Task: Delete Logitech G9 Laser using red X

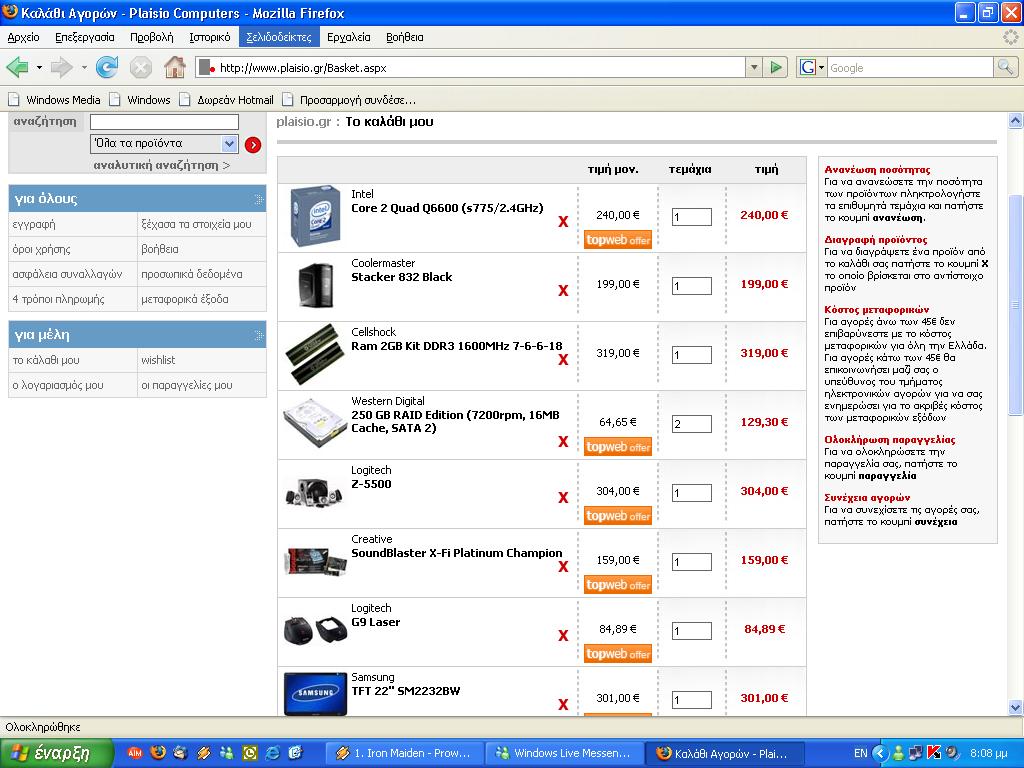Action: tap(563, 636)
